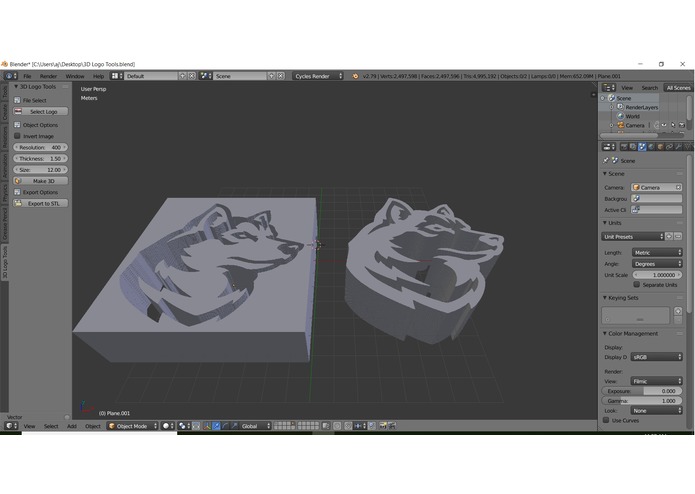Open the viewport shading selector
This screenshot has height=494, width=695.
click(x=168, y=426)
